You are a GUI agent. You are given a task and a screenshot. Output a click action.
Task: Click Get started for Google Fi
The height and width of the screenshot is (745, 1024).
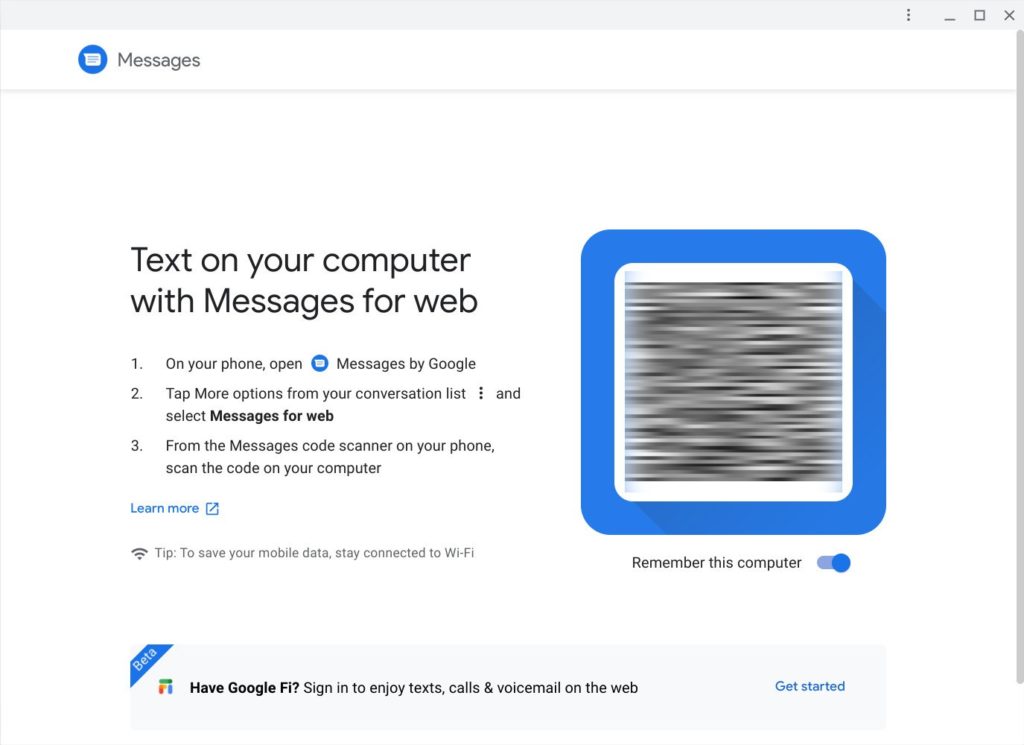click(810, 686)
